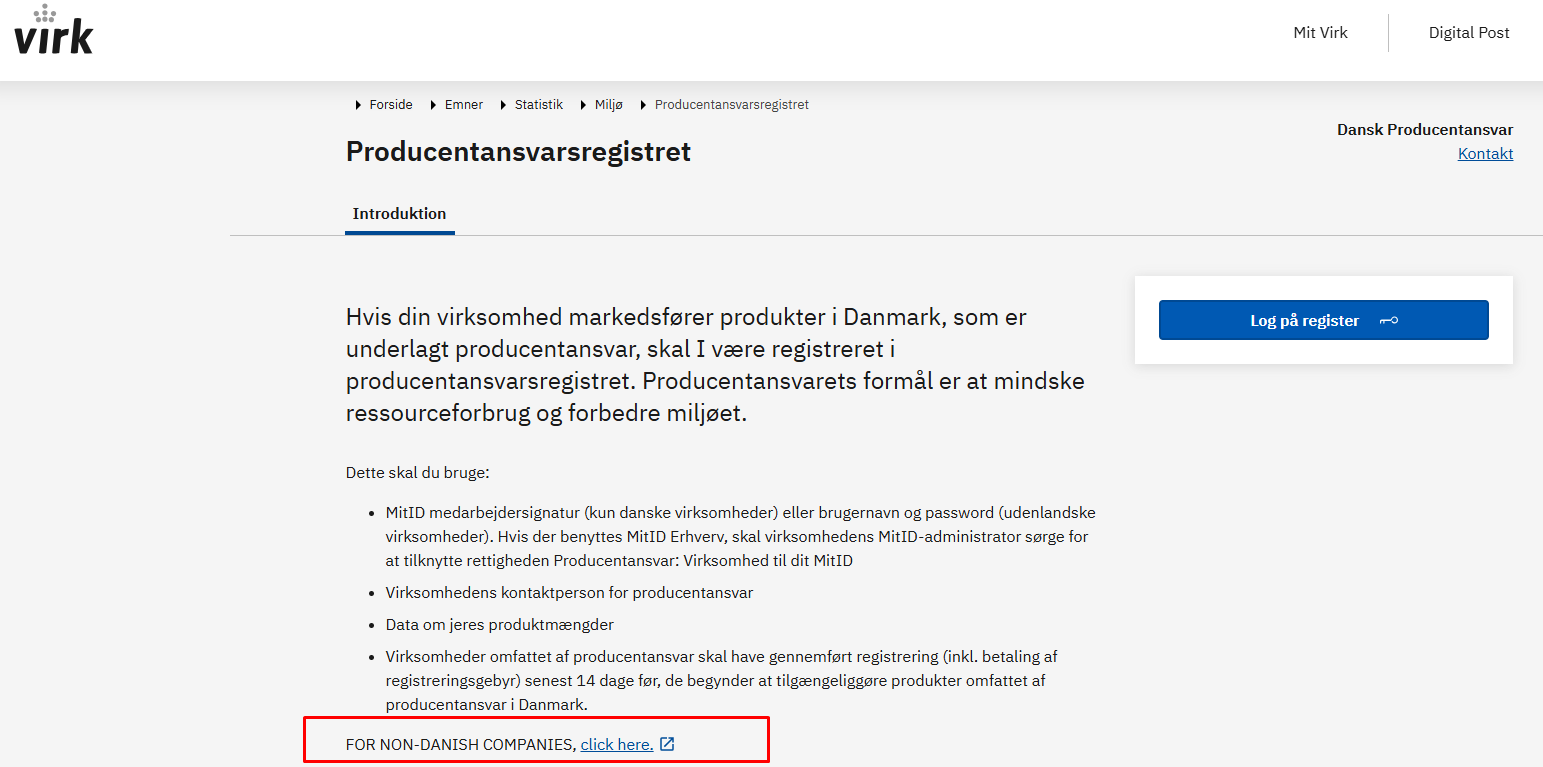Click the arrow before Emner breadcrumb

(434, 105)
